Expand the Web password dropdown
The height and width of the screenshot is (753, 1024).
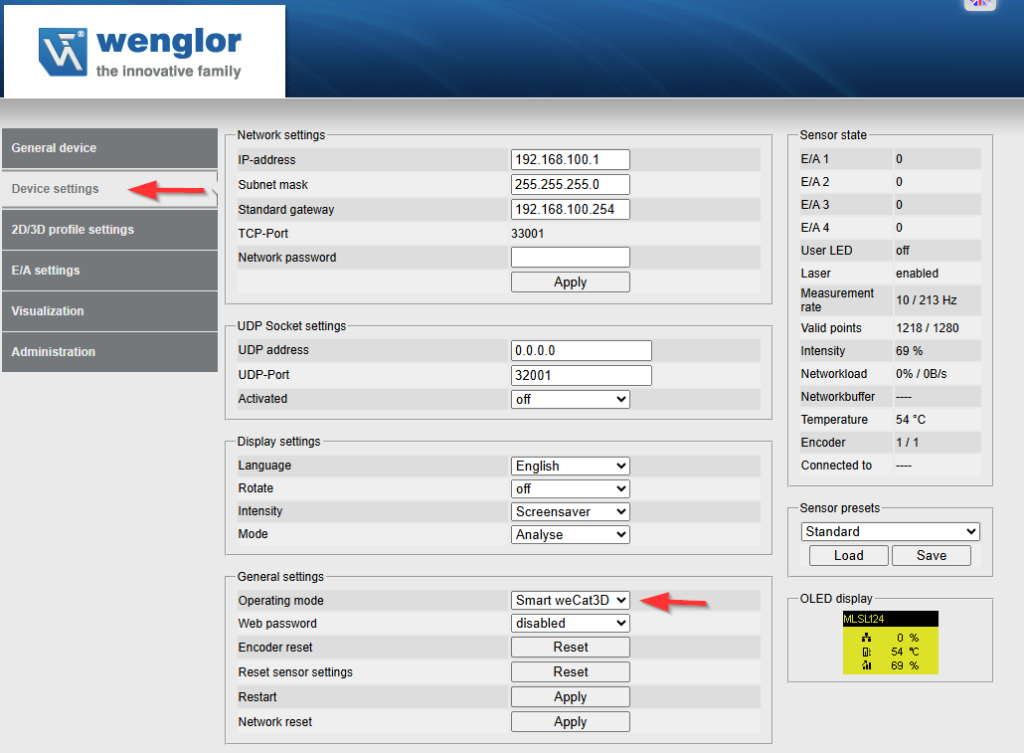[x=570, y=623]
